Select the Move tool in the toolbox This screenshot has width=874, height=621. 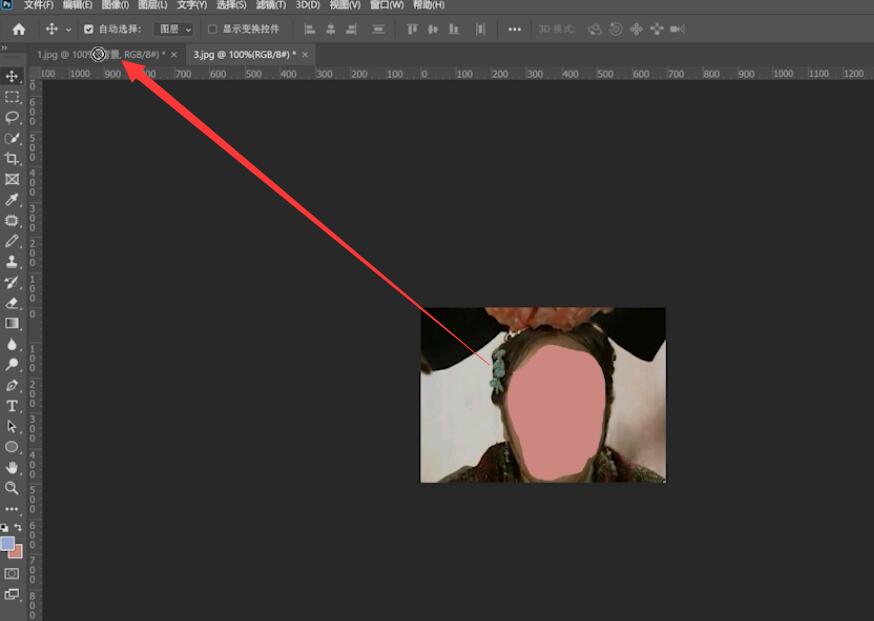tap(12, 76)
